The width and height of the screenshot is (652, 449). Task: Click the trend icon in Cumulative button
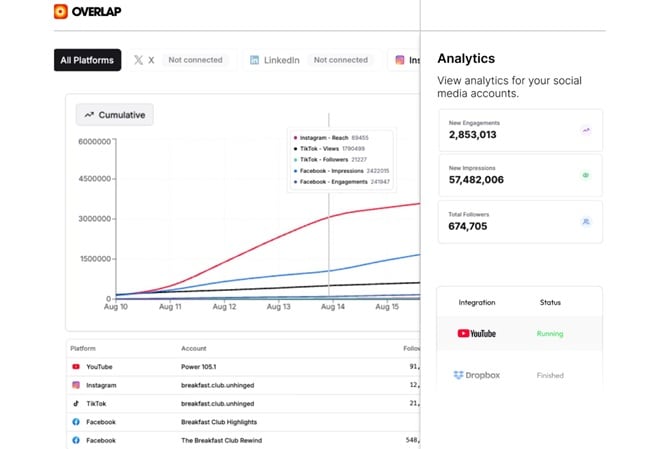(x=89, y=115)
